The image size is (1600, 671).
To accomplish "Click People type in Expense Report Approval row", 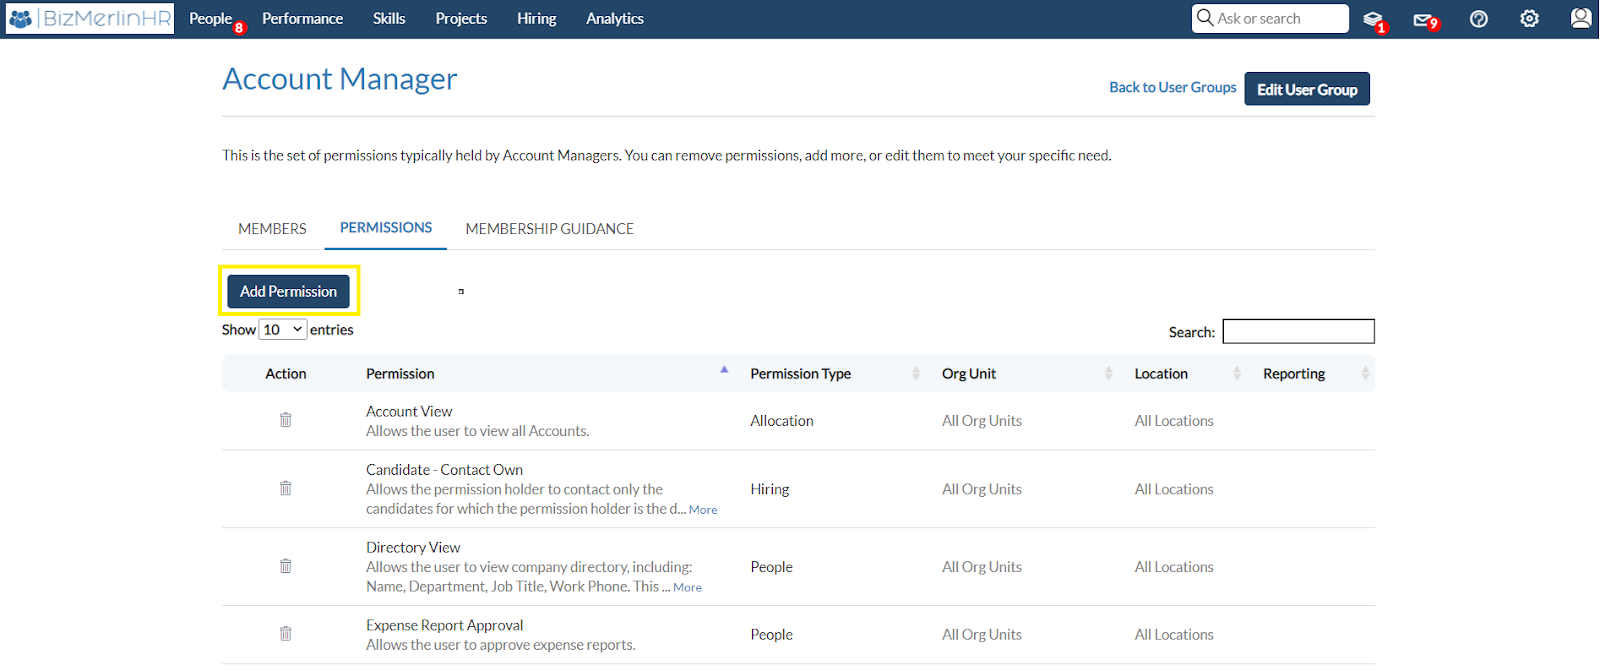I will click(772, 635).
